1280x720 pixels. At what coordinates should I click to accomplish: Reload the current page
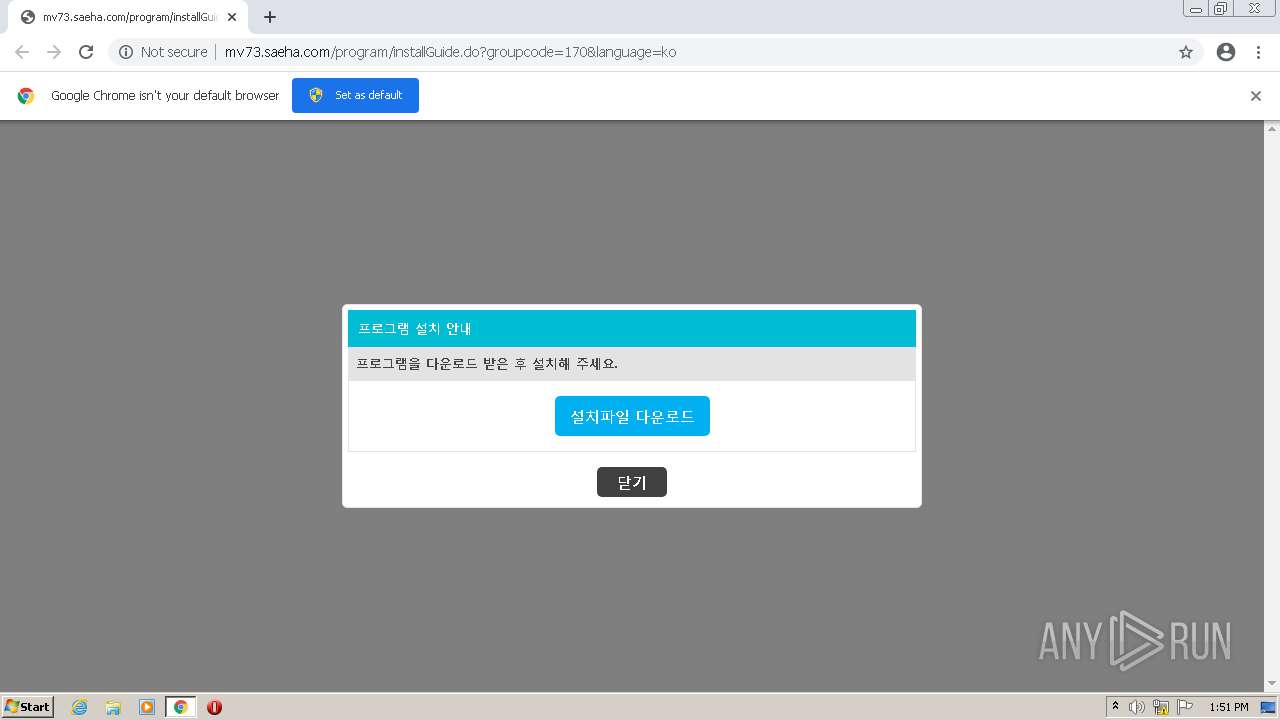[86, 52]
